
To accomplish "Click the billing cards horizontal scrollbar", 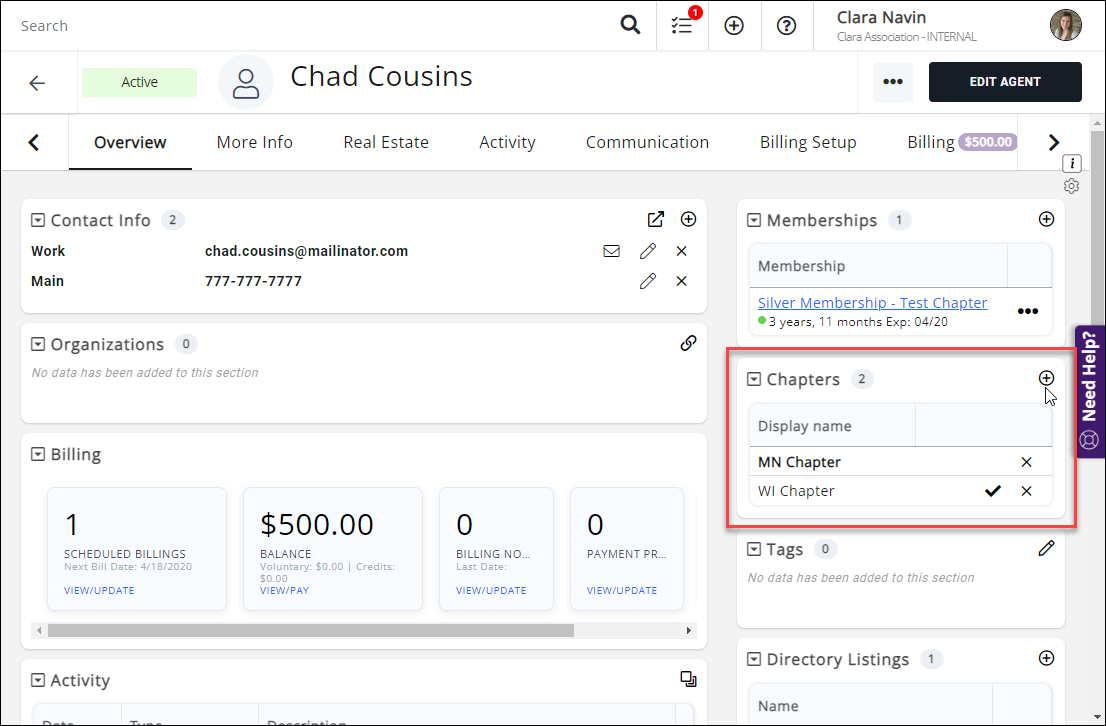I will point(310,631).
